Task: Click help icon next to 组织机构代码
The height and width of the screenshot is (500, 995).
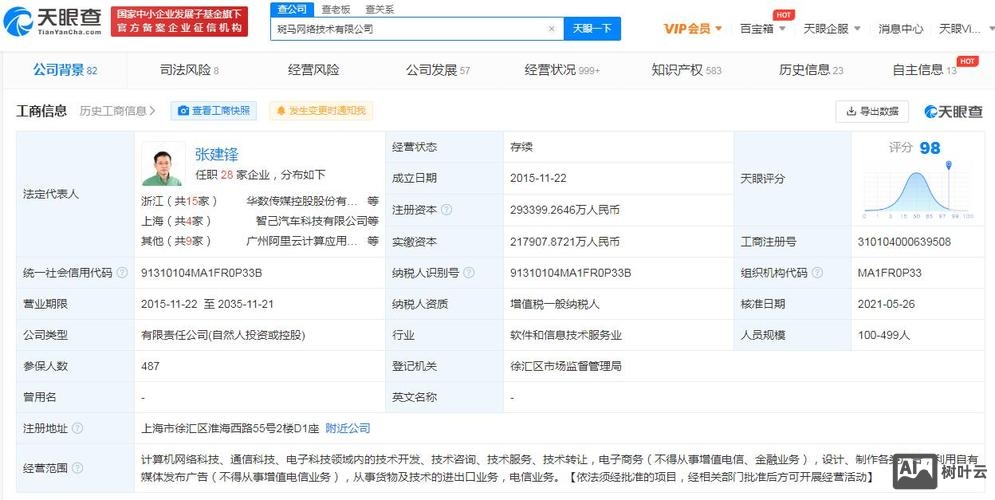Action: tap(817, 273)
